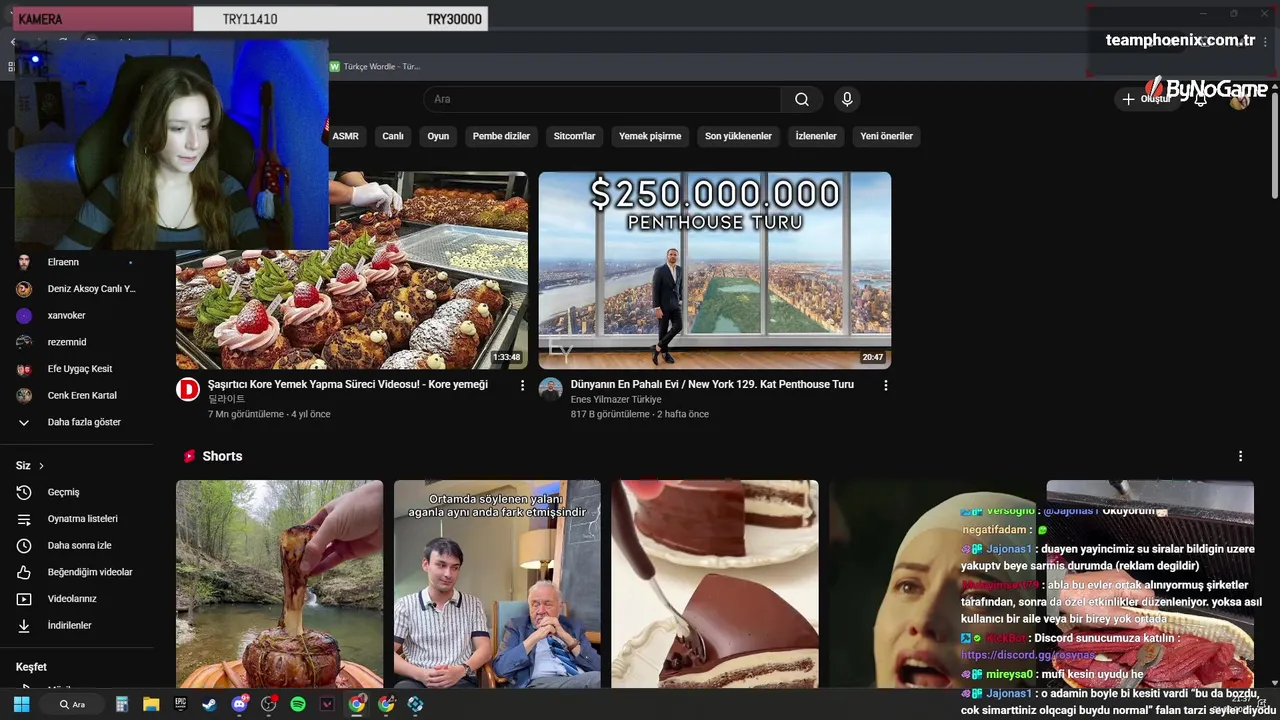Click the Shorts section heading
The height and width of the screenshot is (720, 1280).
[222, 456]
